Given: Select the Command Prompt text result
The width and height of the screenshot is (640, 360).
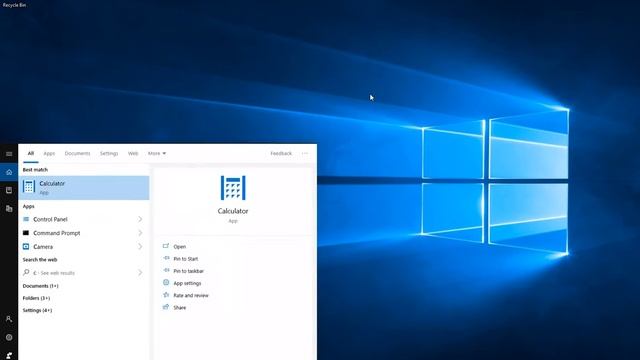Looking at the screenshot, I should (57, 233).
